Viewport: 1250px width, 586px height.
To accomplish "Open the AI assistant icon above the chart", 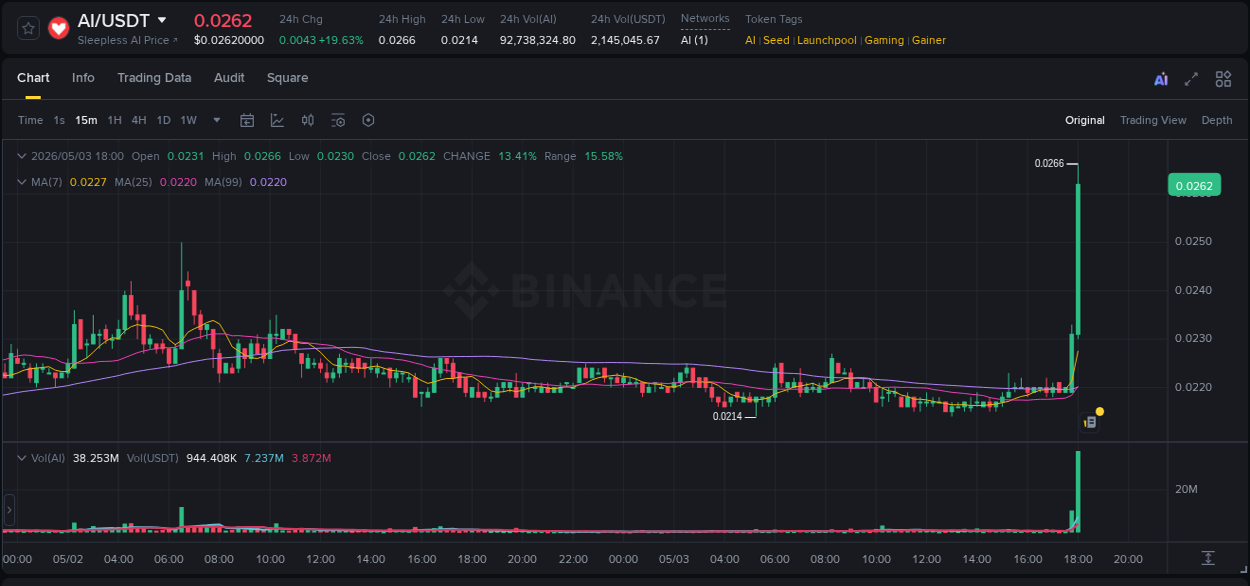I will point(1161,79).
